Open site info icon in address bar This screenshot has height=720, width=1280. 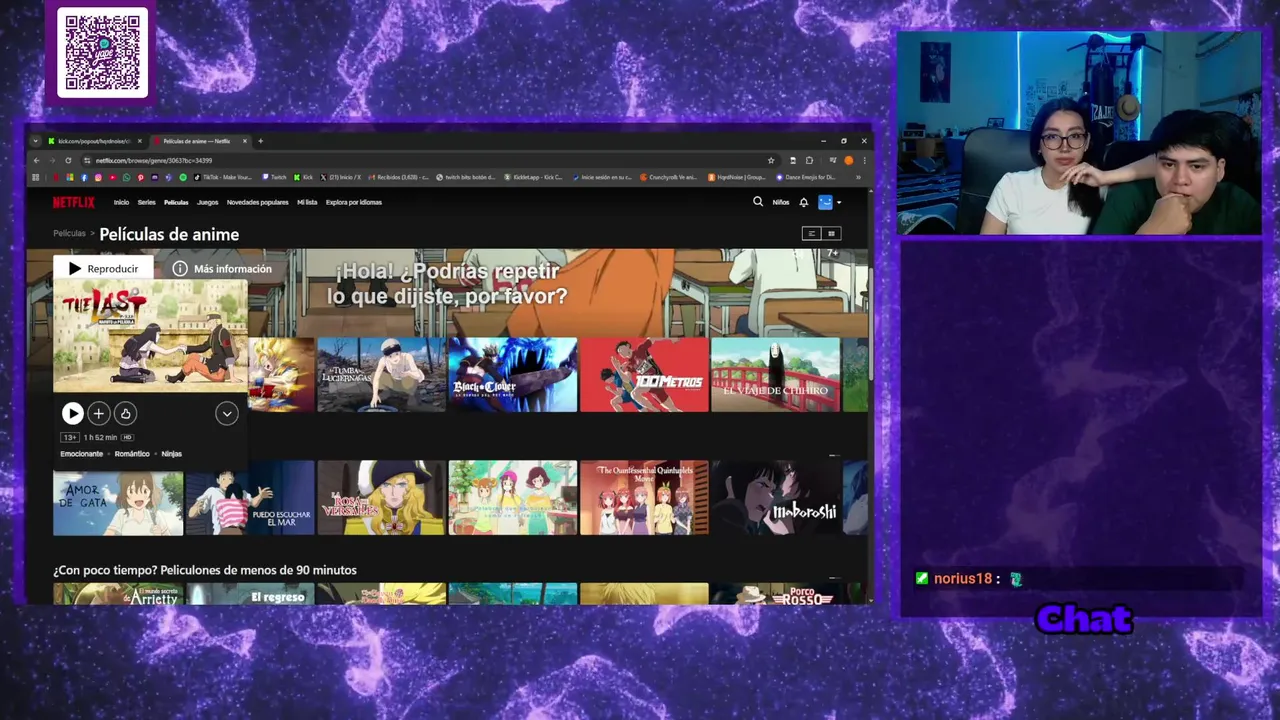tap(87, 160)
